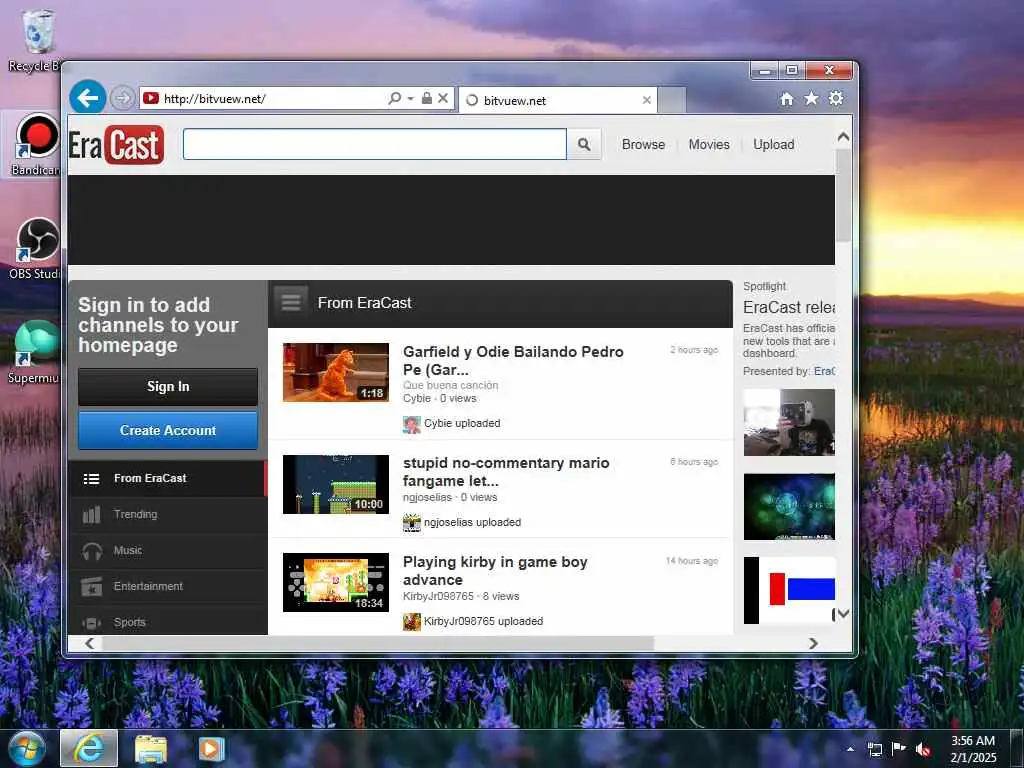
Task: Click the network tray icon
Action: (x=874, y=749)
